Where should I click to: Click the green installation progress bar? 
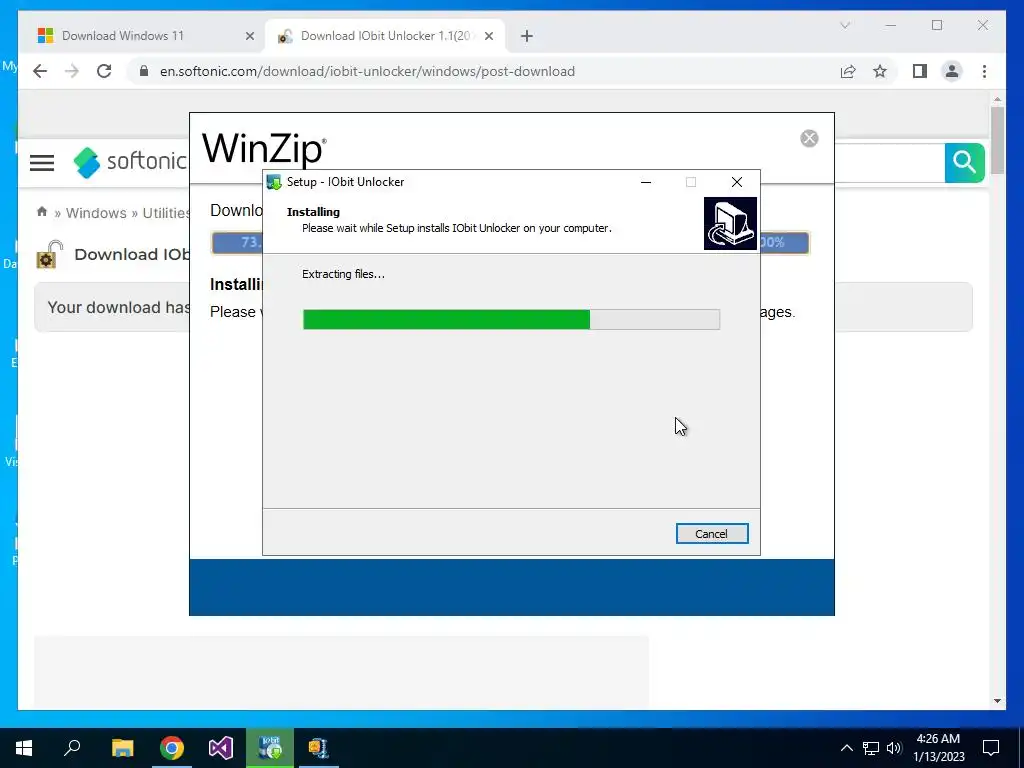click(x=511, y=319)
